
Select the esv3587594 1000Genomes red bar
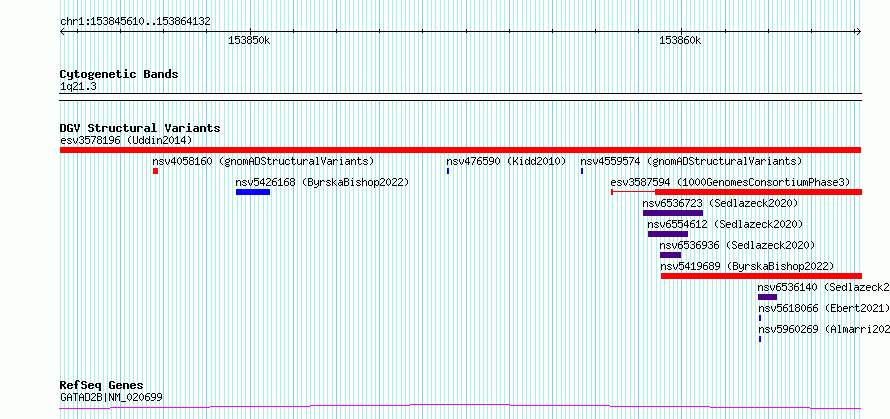(x=736, y=192)
